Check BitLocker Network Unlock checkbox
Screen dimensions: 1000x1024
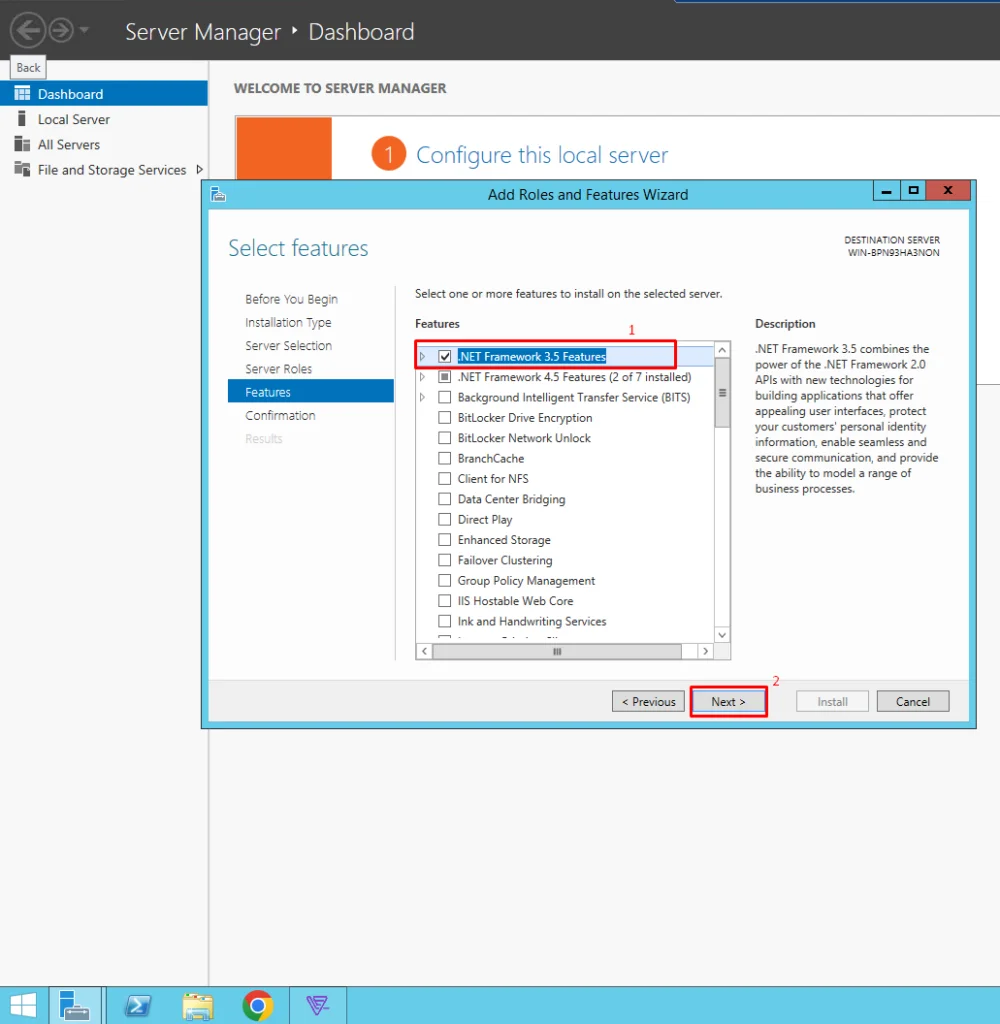[445, 438]
